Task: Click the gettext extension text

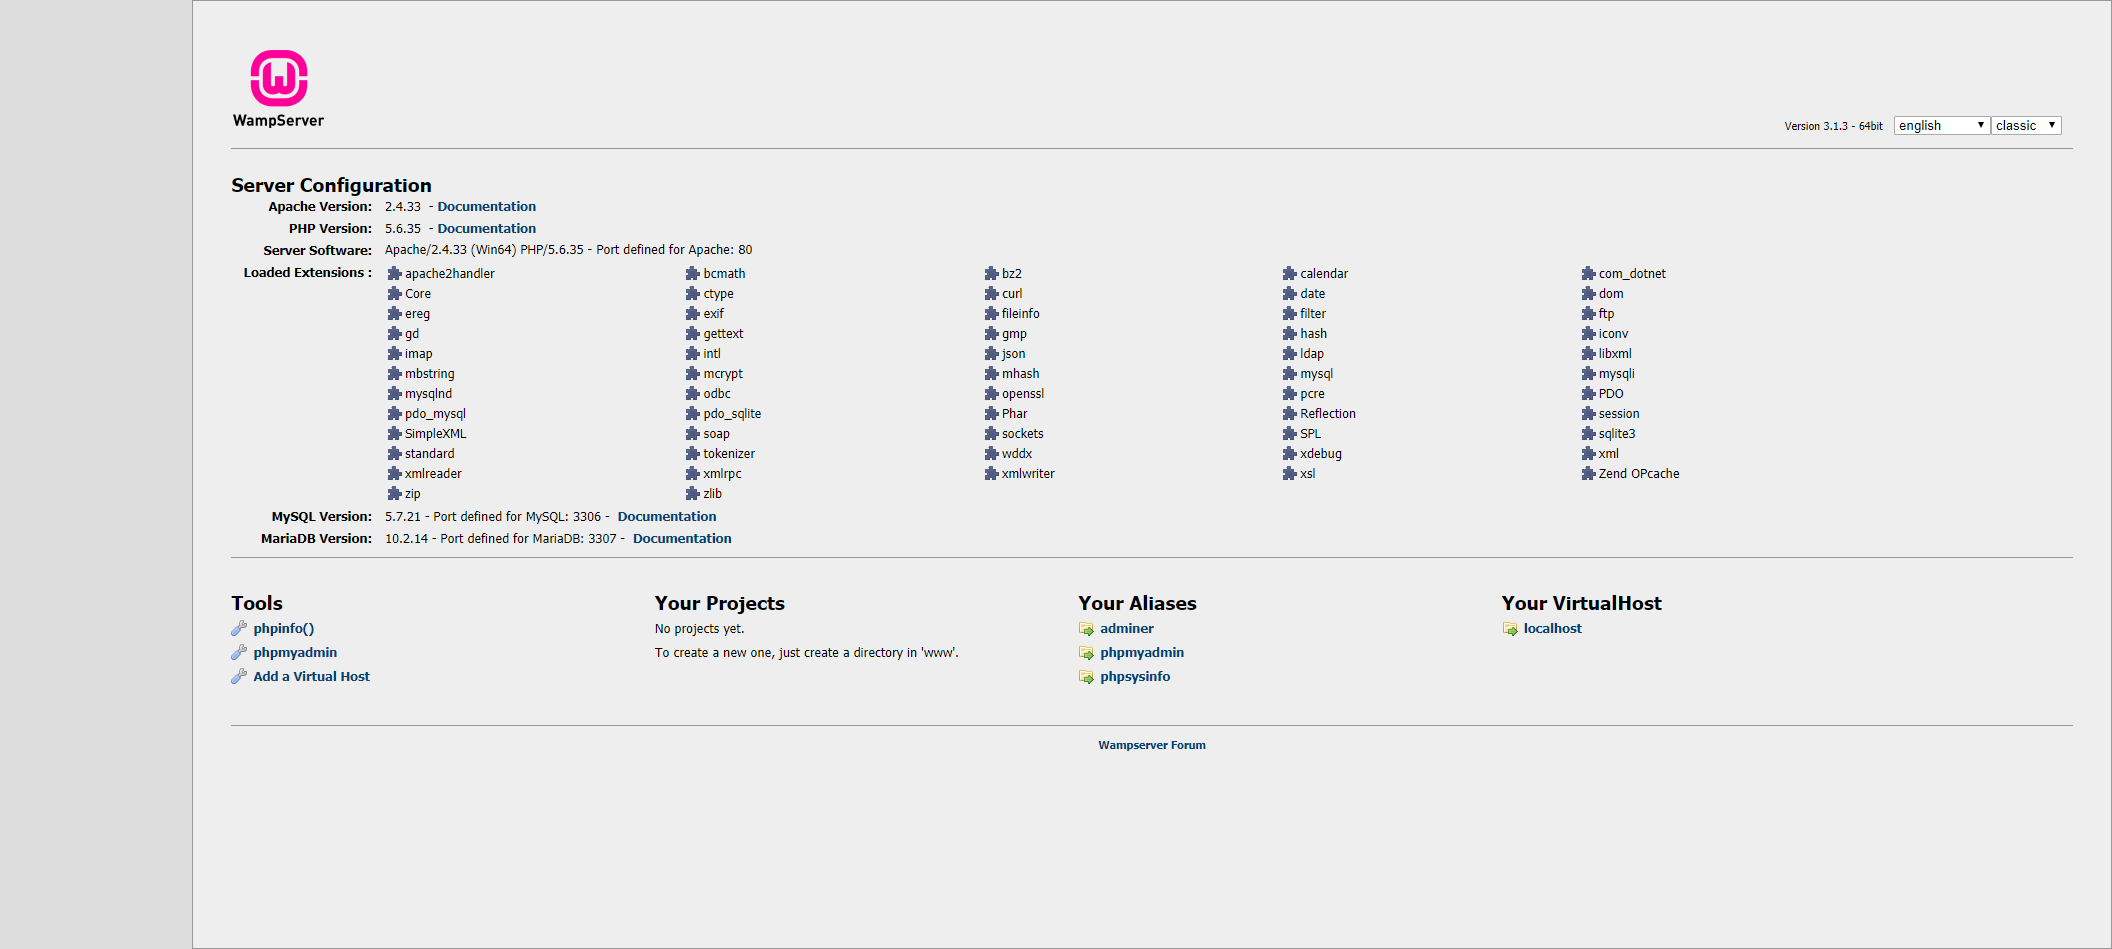Action: pos(723,334)
